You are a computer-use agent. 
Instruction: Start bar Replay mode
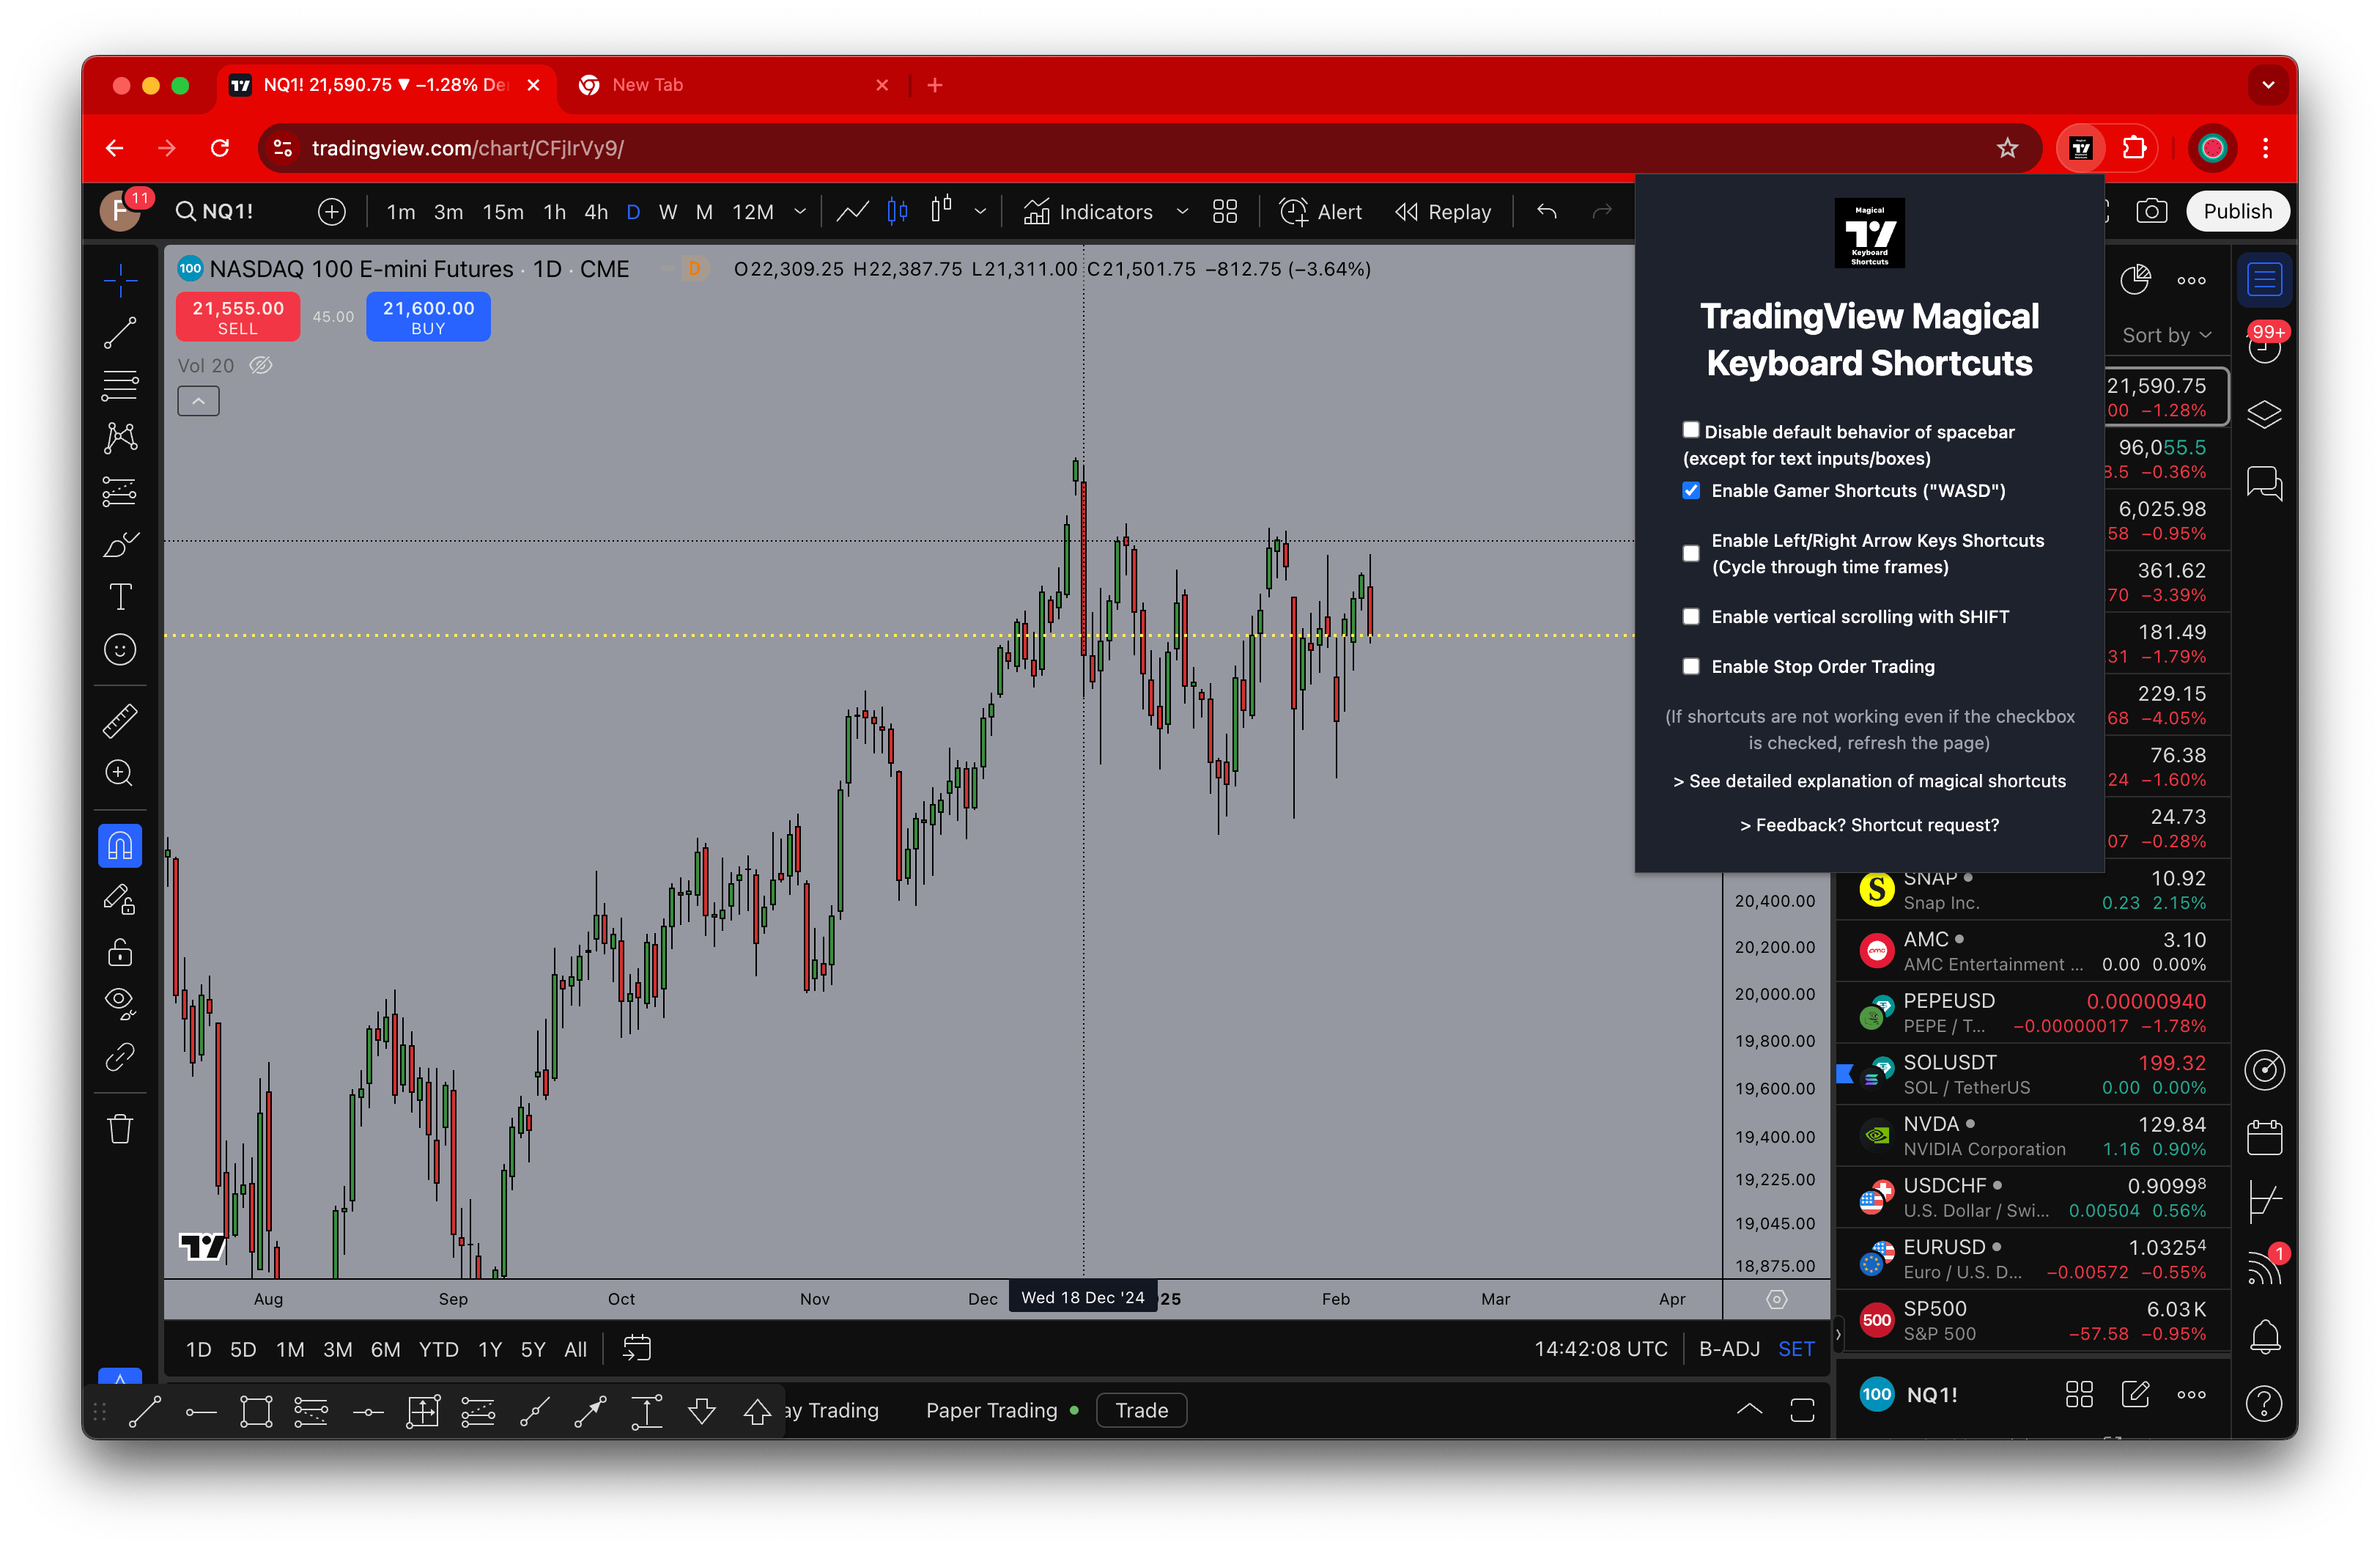coord(1443,212)
